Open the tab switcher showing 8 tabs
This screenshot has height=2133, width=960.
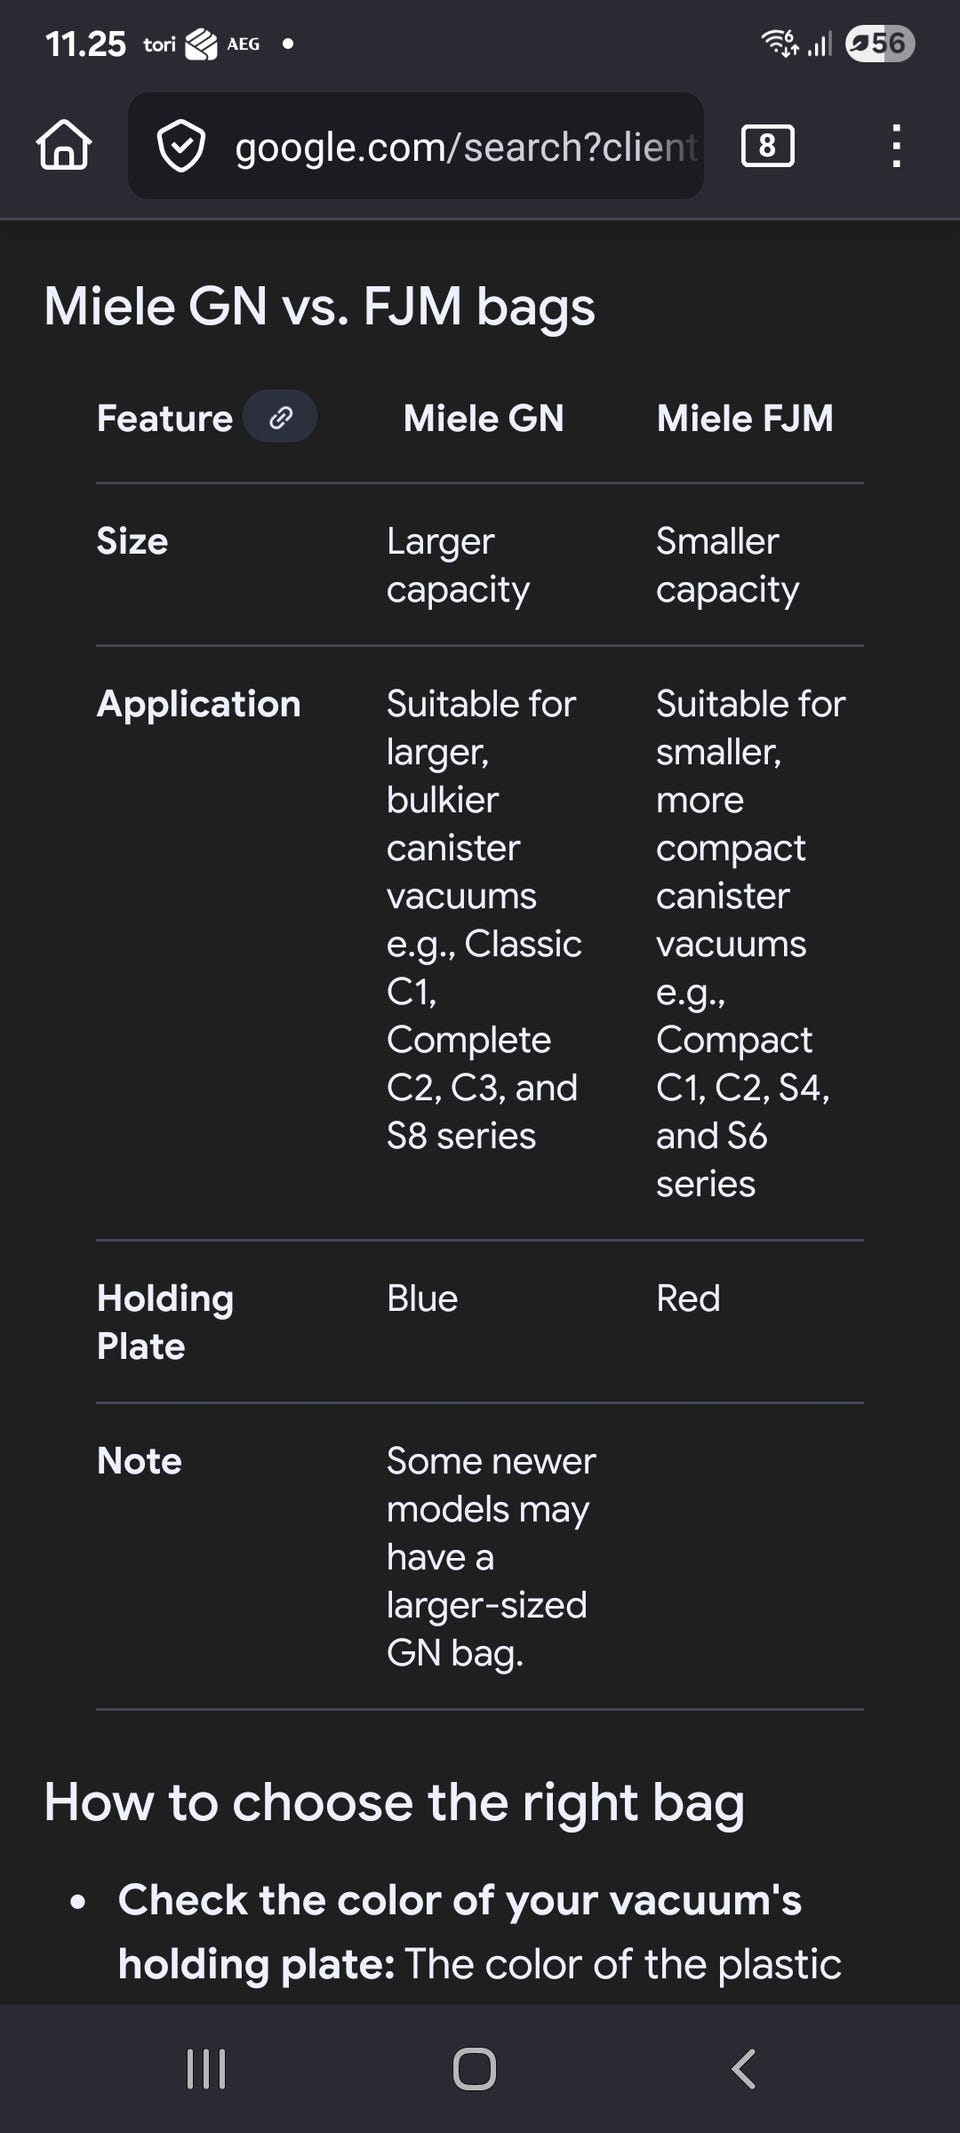[767, 146]
